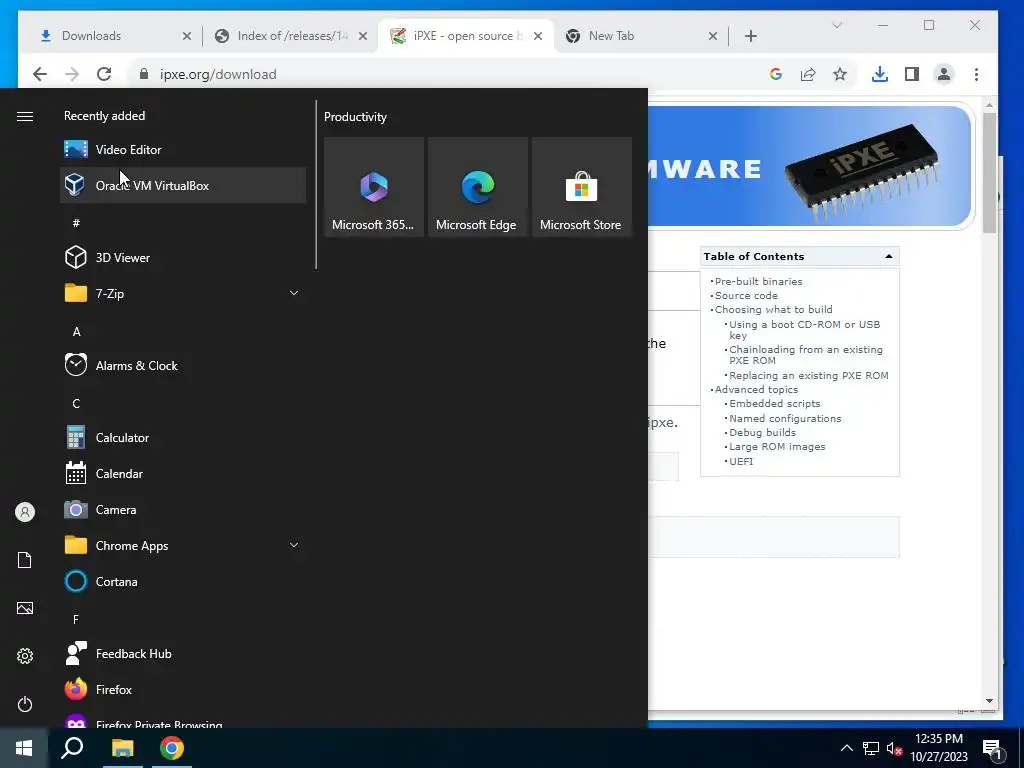Click Chrome back arrow

coord(40,74)
